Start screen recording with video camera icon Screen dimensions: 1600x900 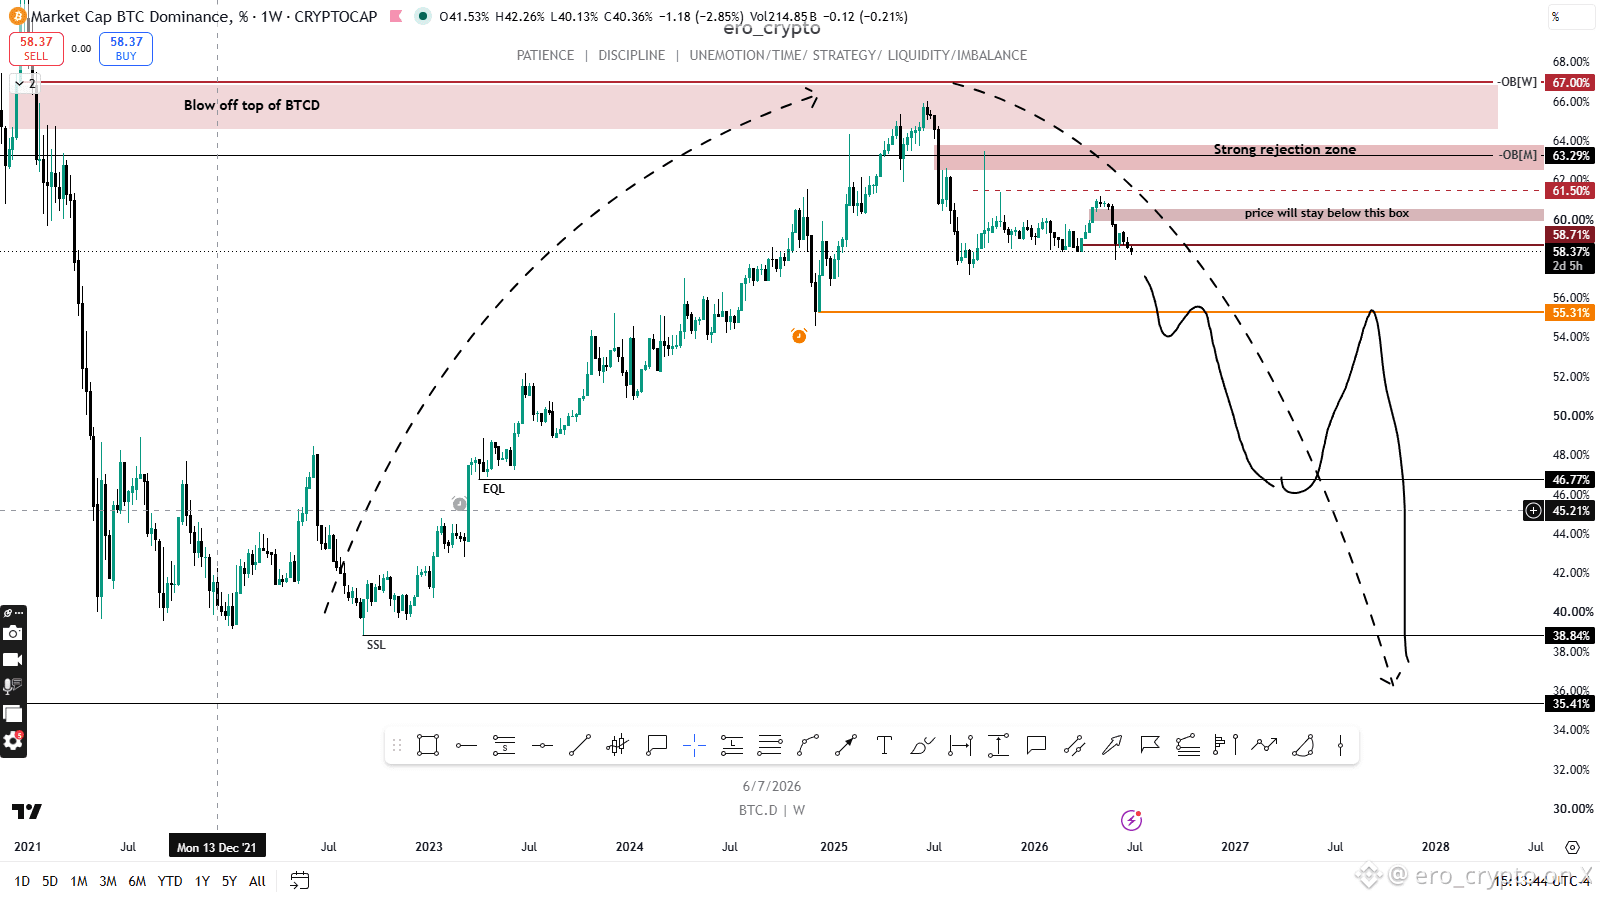click(13, 660)
